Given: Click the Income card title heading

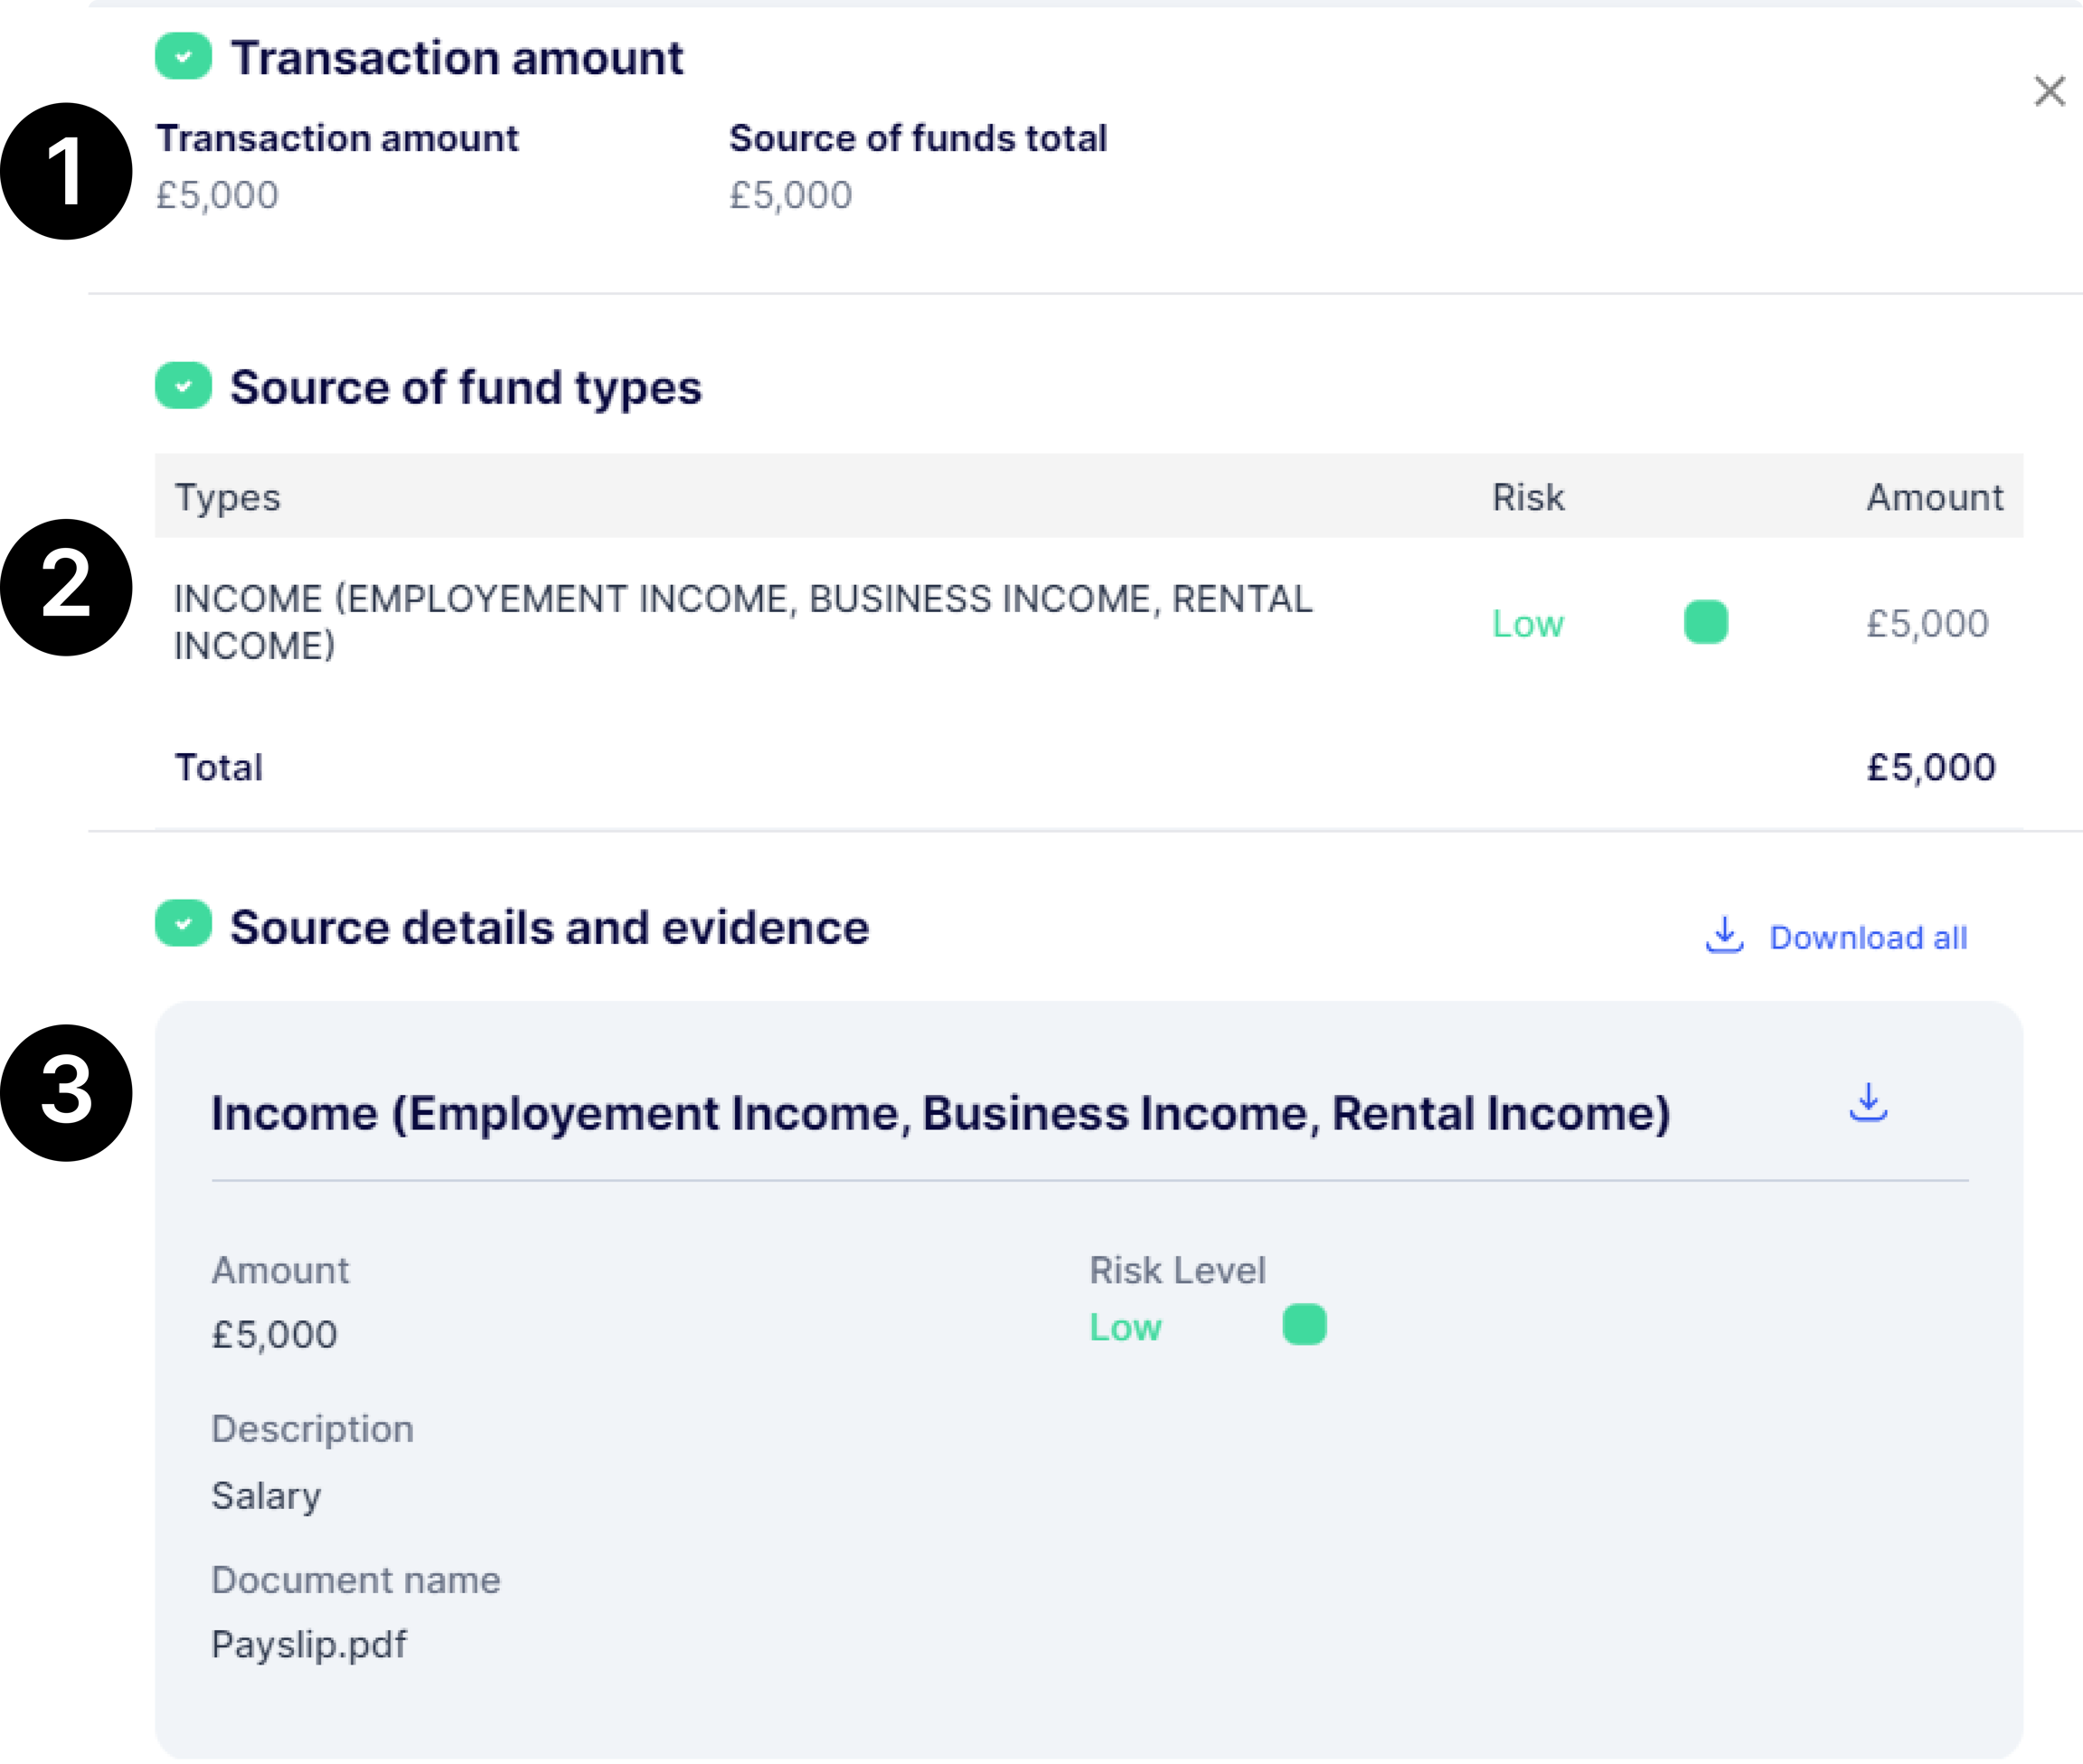Looking at the screenshot, I should pos(940,1114).
